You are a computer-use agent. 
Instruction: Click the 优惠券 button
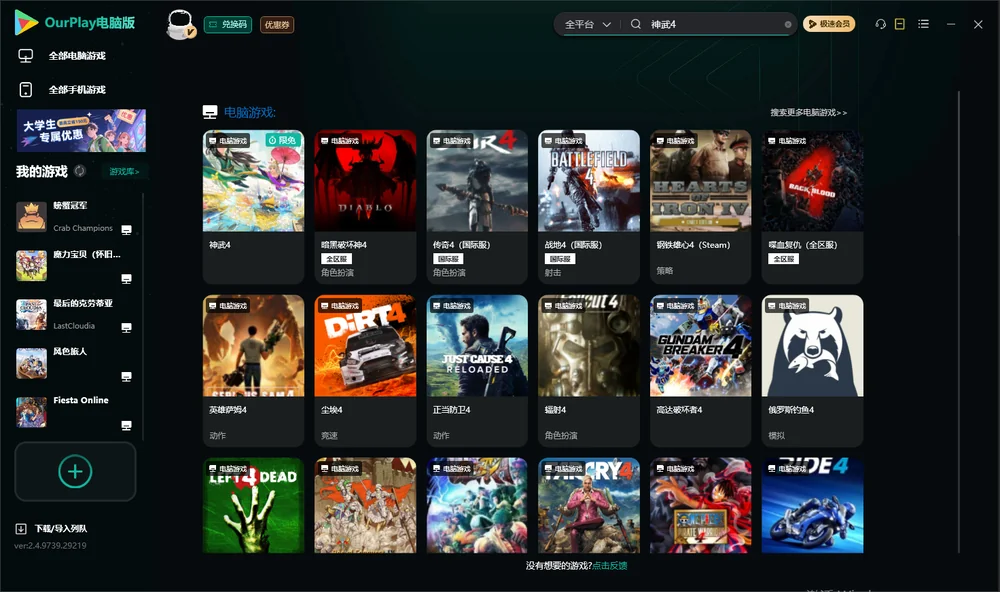pyautogui.click(x=277, y=25)
